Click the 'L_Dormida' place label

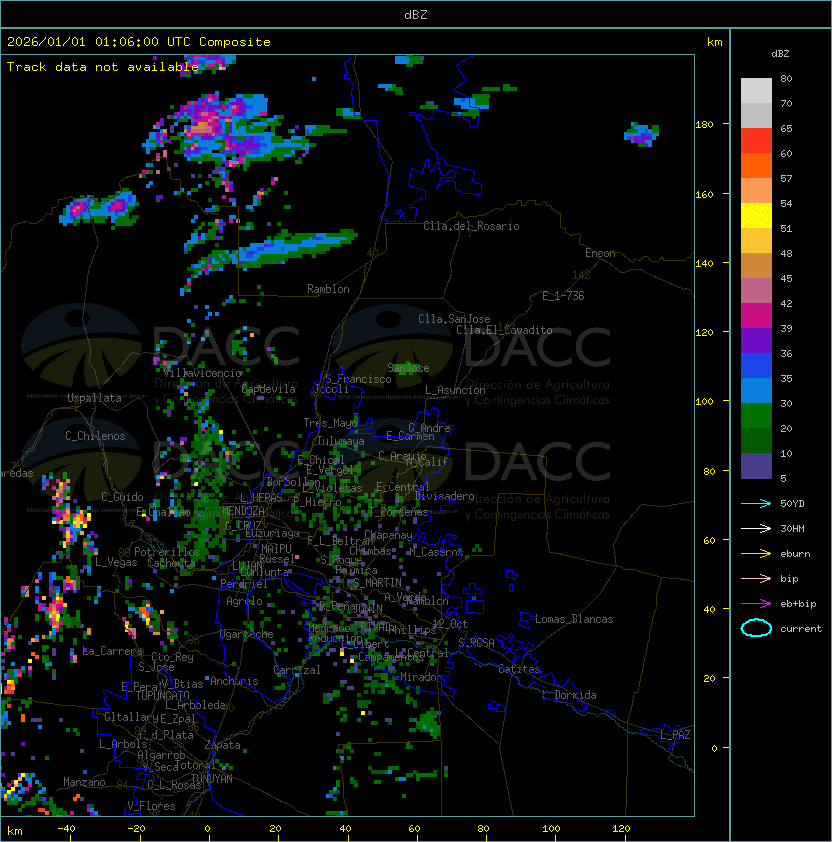[x=569, y=695]
